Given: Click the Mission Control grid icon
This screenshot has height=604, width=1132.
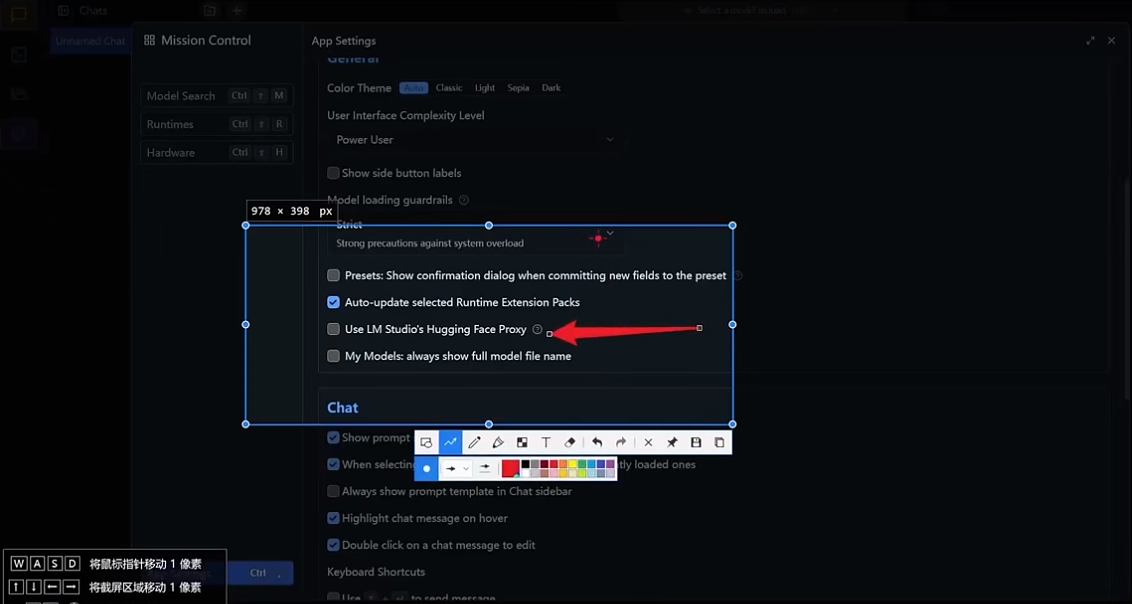Looking at the screenshot, I should click(149, 40).
